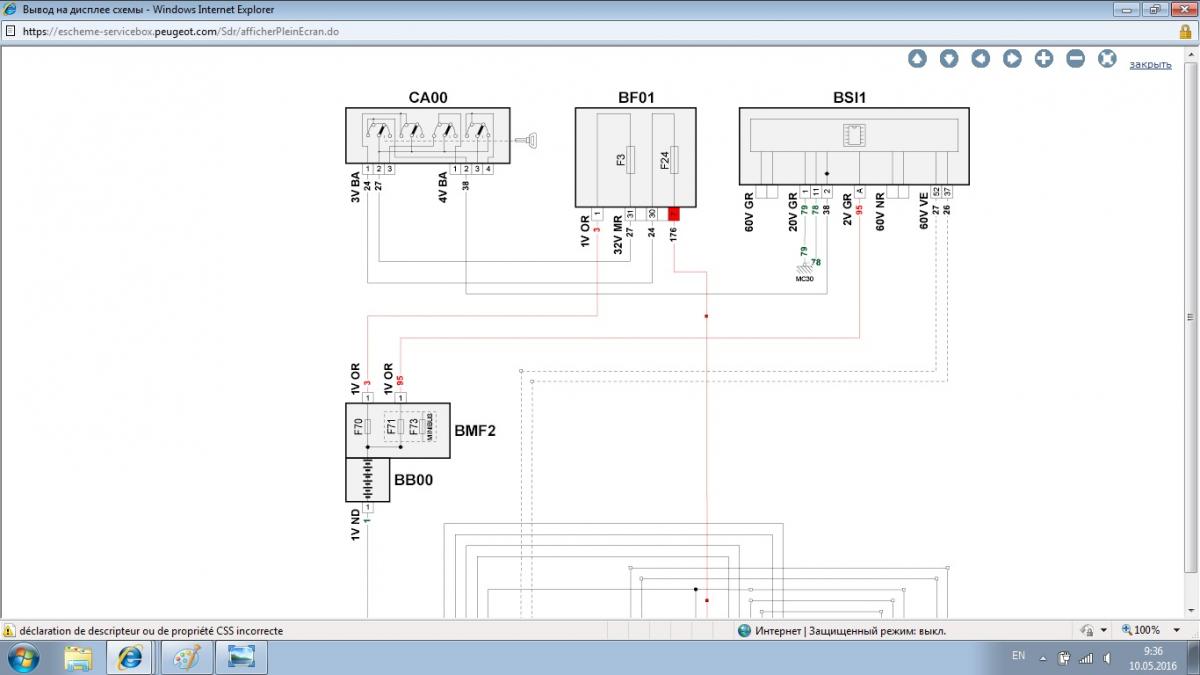This screenshot has height=675, width=1200.
Task: Fit the schematic to screen with the expand icon
Action: (x=1107, y=59)
